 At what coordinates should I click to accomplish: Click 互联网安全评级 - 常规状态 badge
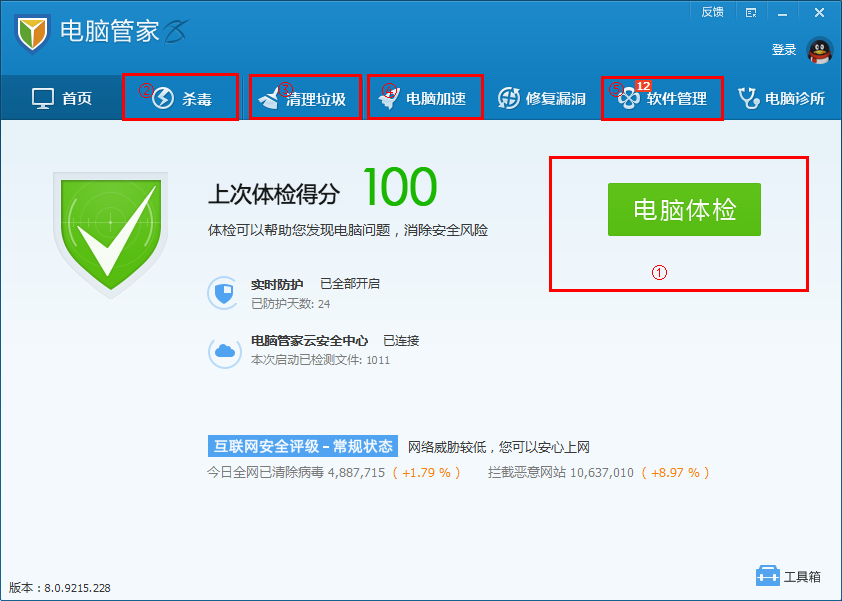(x=303, y=446)
